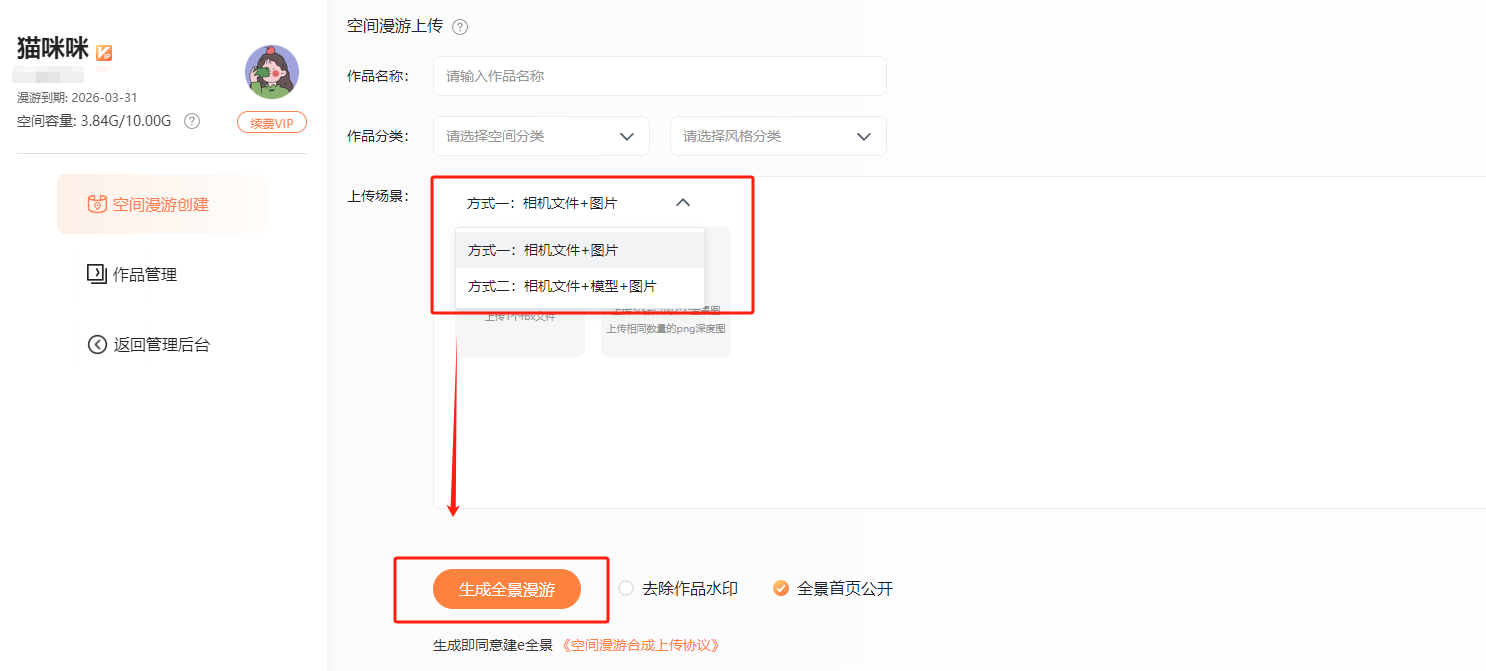Enable the 去除作品水印 option
1486x671 pixels.
pyautogui.click(x=626, y=589)
